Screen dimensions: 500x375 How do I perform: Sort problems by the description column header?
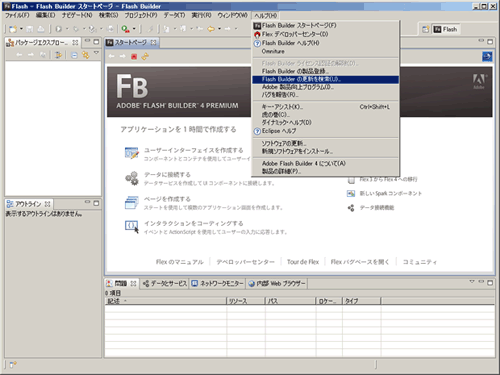[x=166, y=301]
